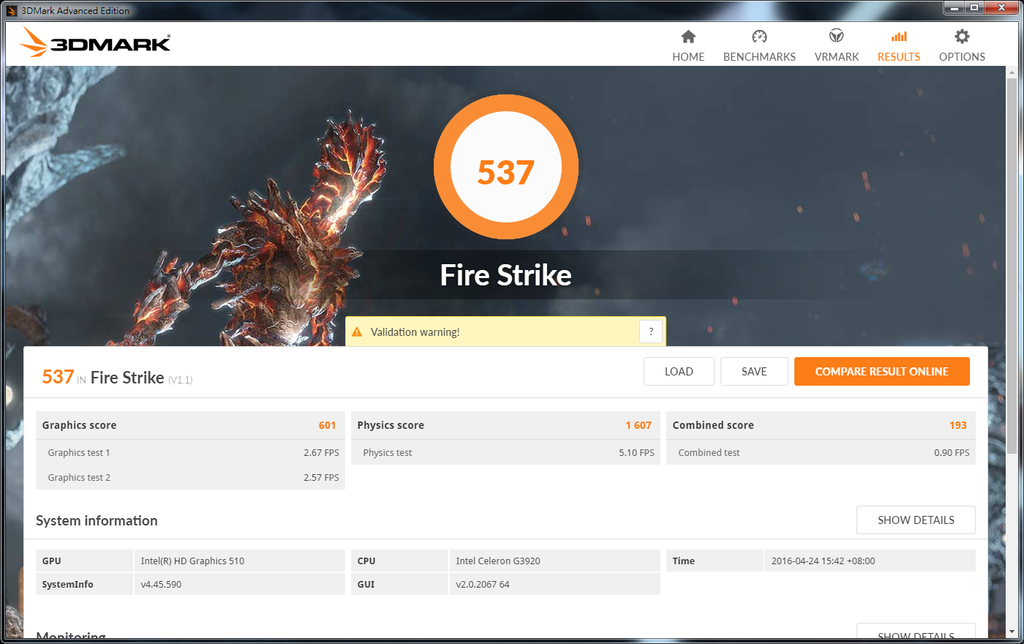Image resolution: width=1024 pixels, height=644 pixels.
Task: Click the 3DMark app icon in title bar
Action: click(x=13, y=9)
